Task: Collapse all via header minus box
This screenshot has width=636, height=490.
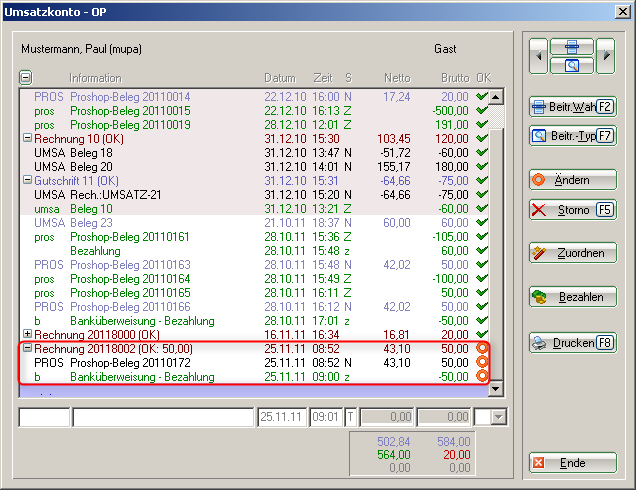Action: coord(26,77)
